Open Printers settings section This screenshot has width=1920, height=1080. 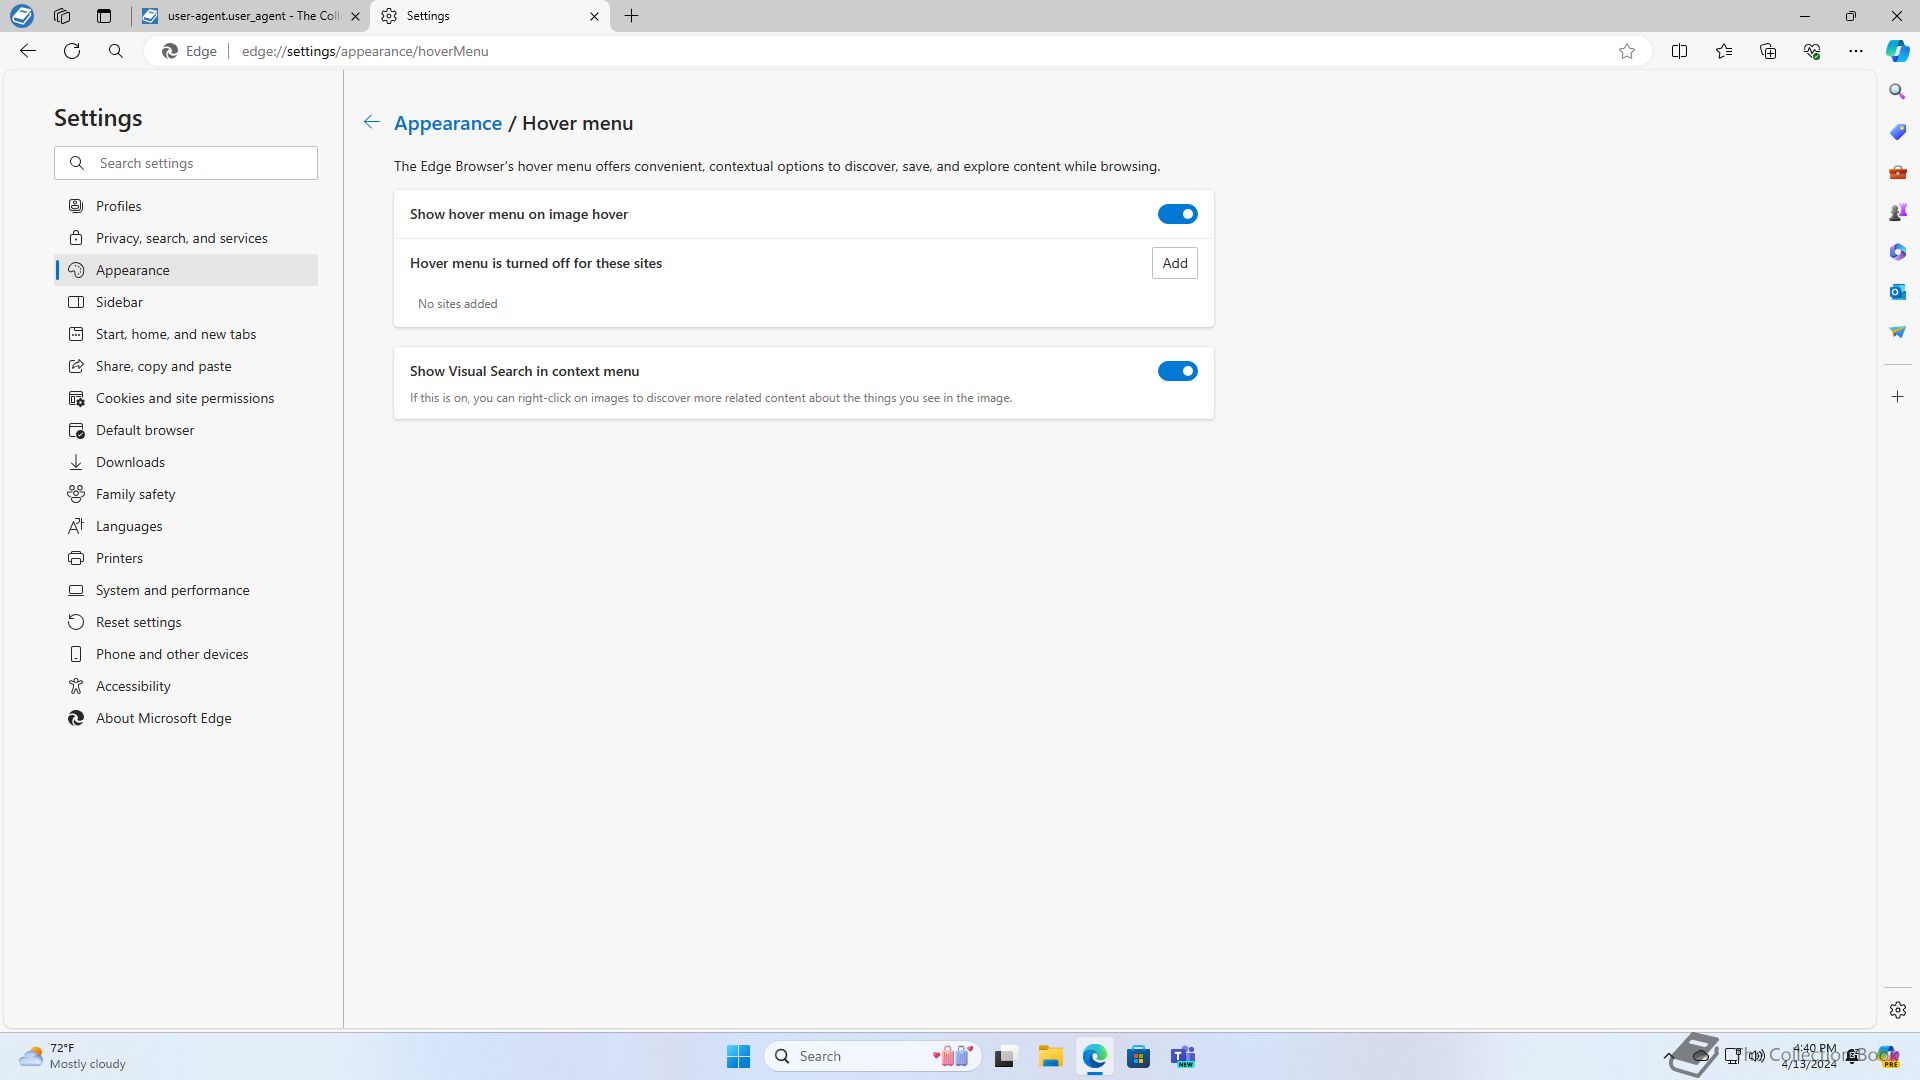[x=186, y=558]
